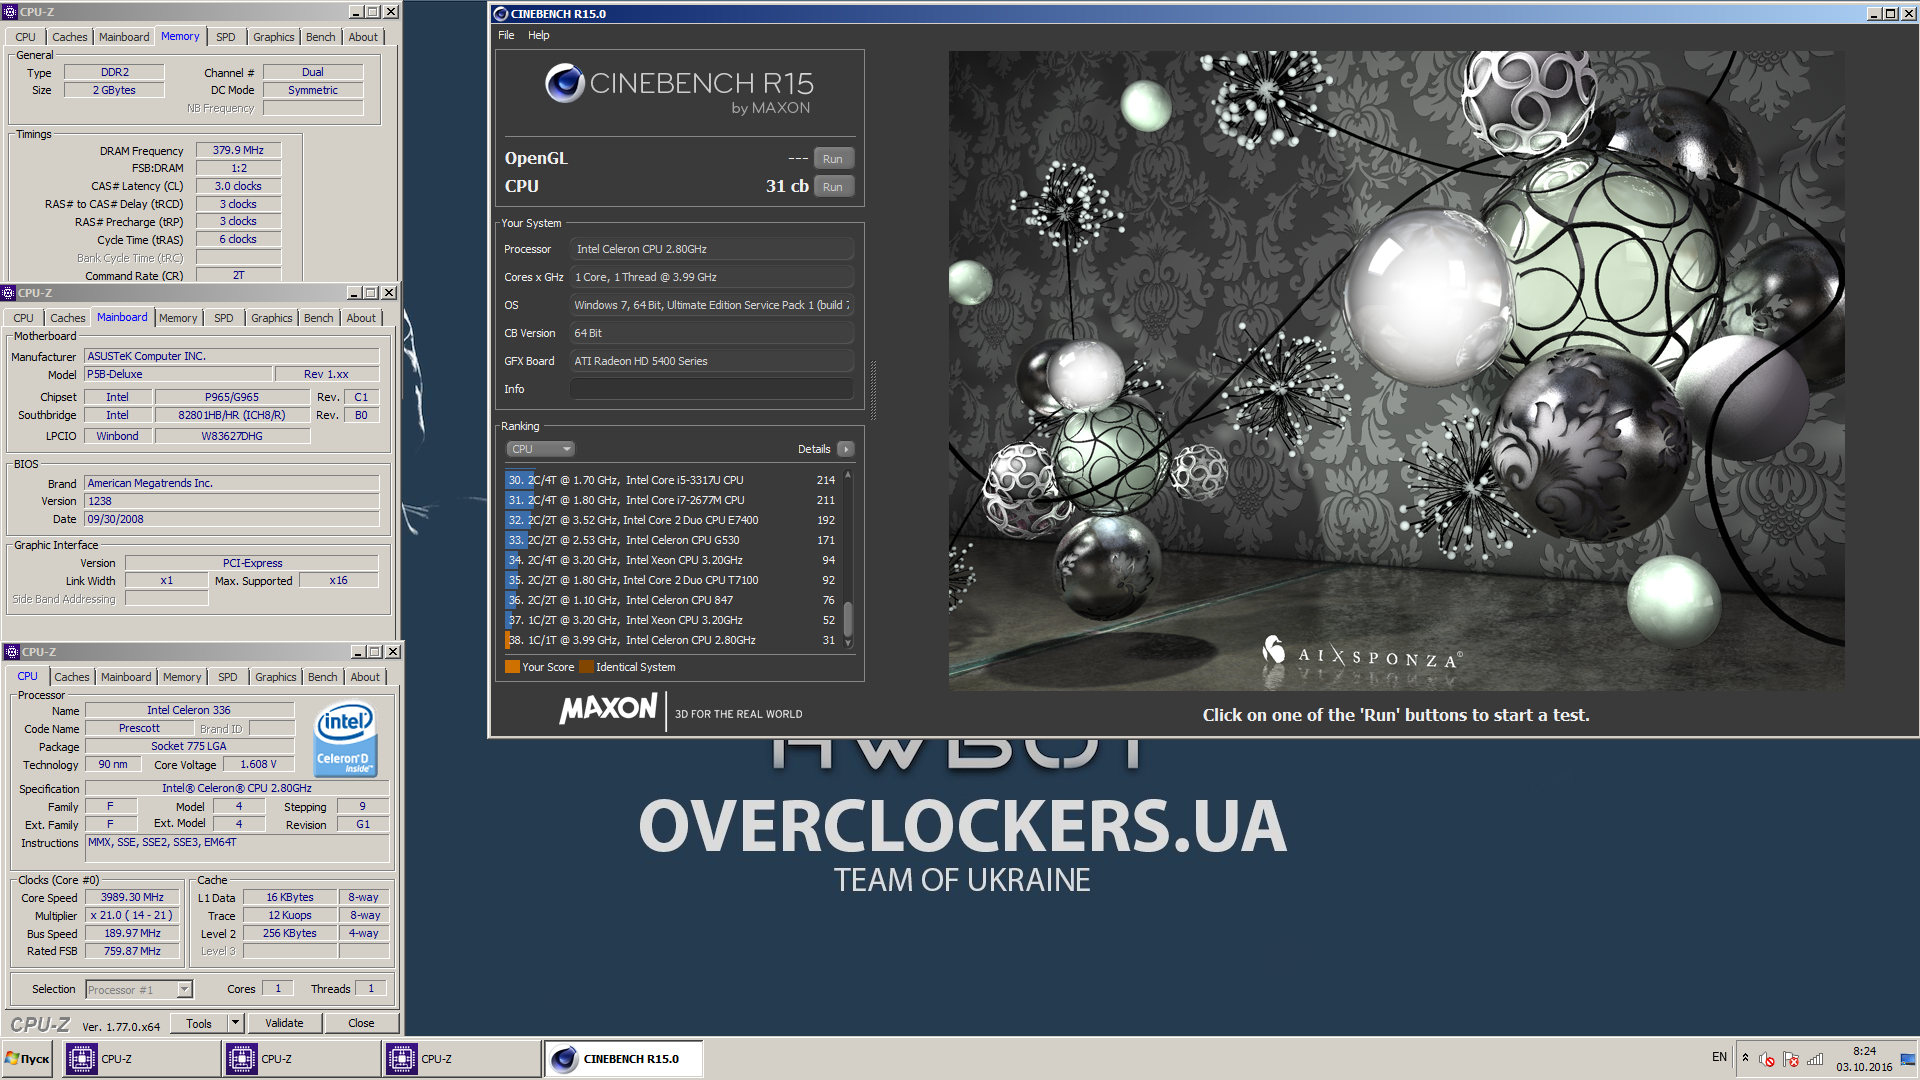Select ranking row Core 2 Duo CPU E7400
1920x1080 pixels.
[x=671, y=520]
